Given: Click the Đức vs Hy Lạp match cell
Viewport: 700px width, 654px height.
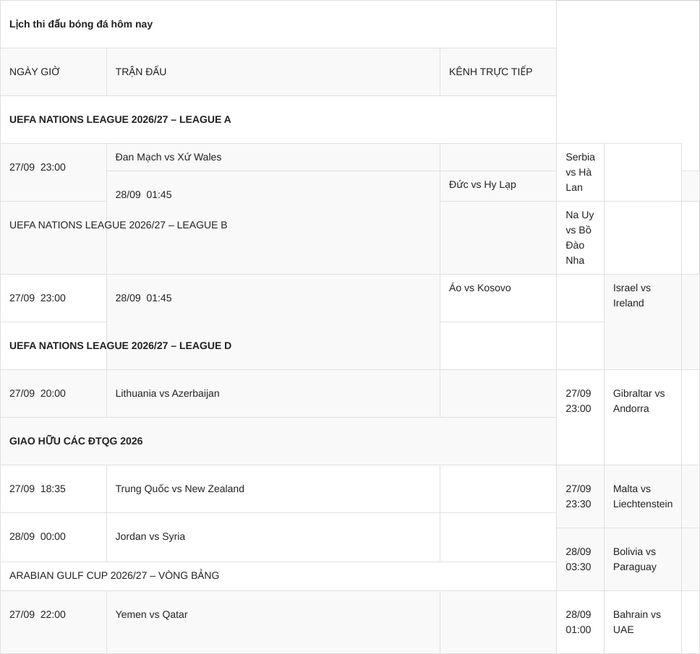Looking at the screenshot, I should point(482,184).
